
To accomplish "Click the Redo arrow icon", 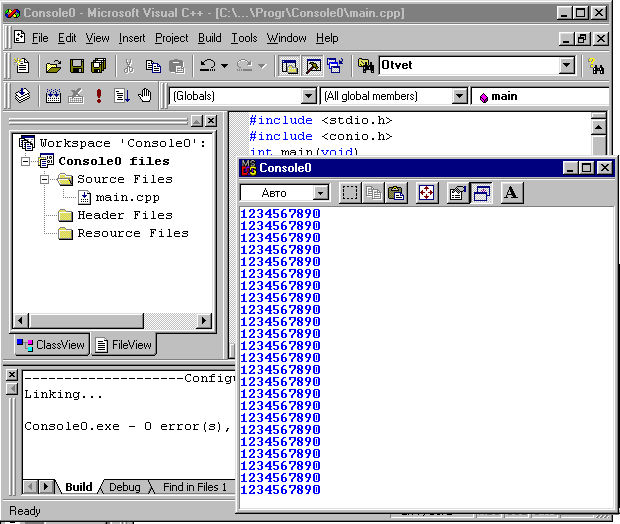I will (x=244, y=66).
